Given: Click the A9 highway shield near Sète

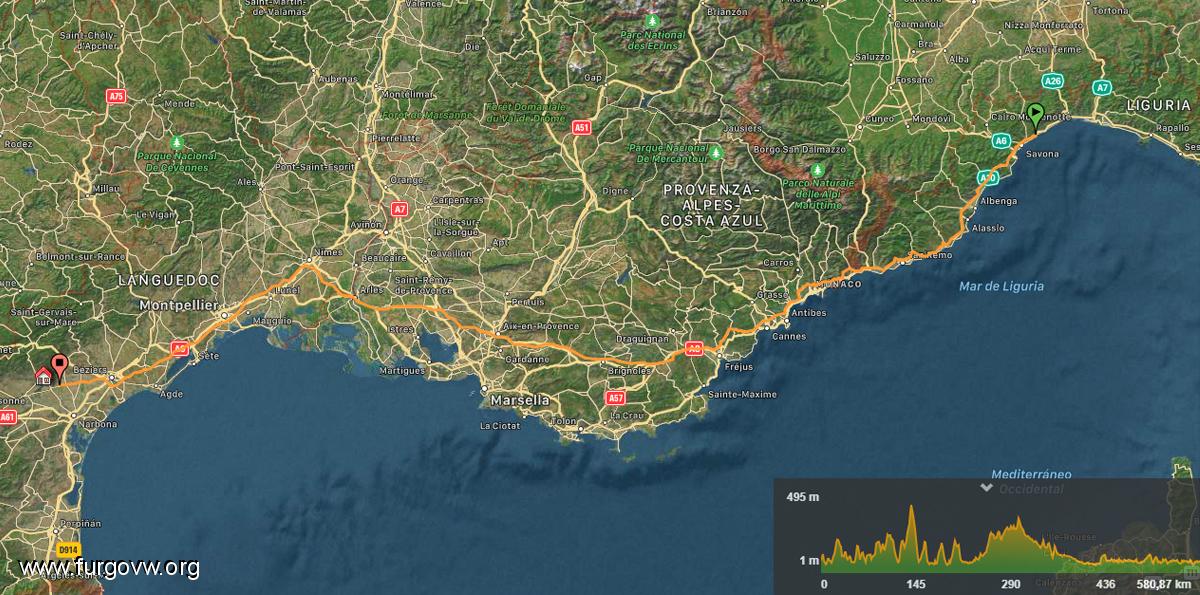Looking at the screenshot, I should [x=180, y=348].
